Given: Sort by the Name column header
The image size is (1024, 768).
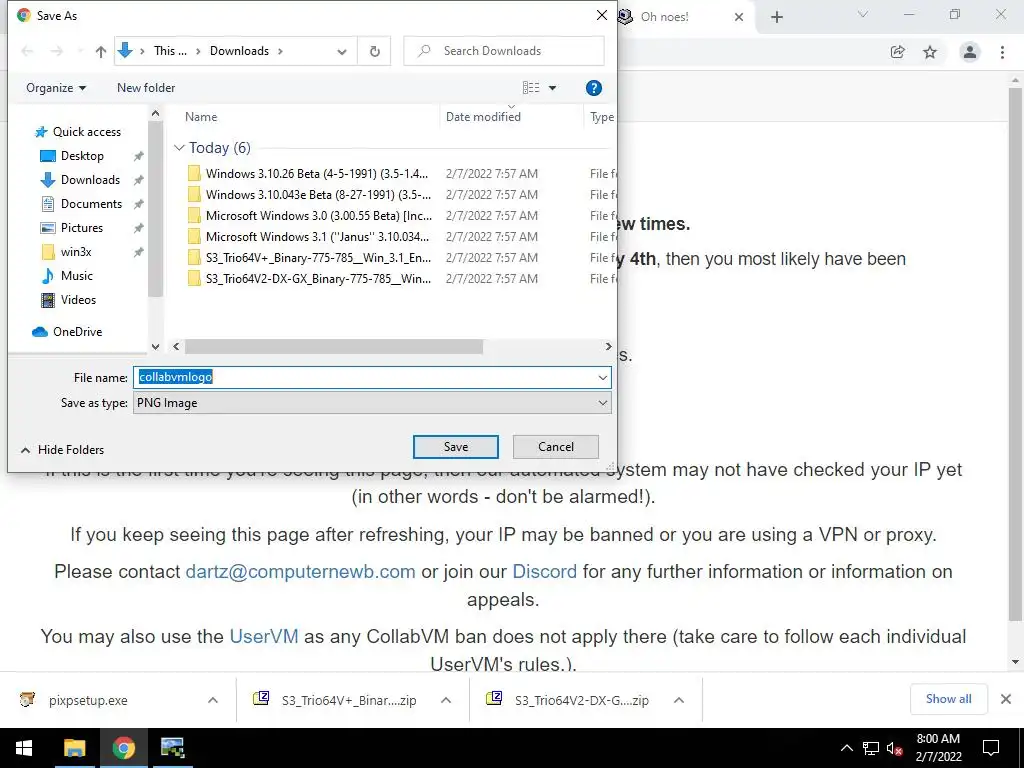Looking at the screenshot, I should click(x=200, y=117).
